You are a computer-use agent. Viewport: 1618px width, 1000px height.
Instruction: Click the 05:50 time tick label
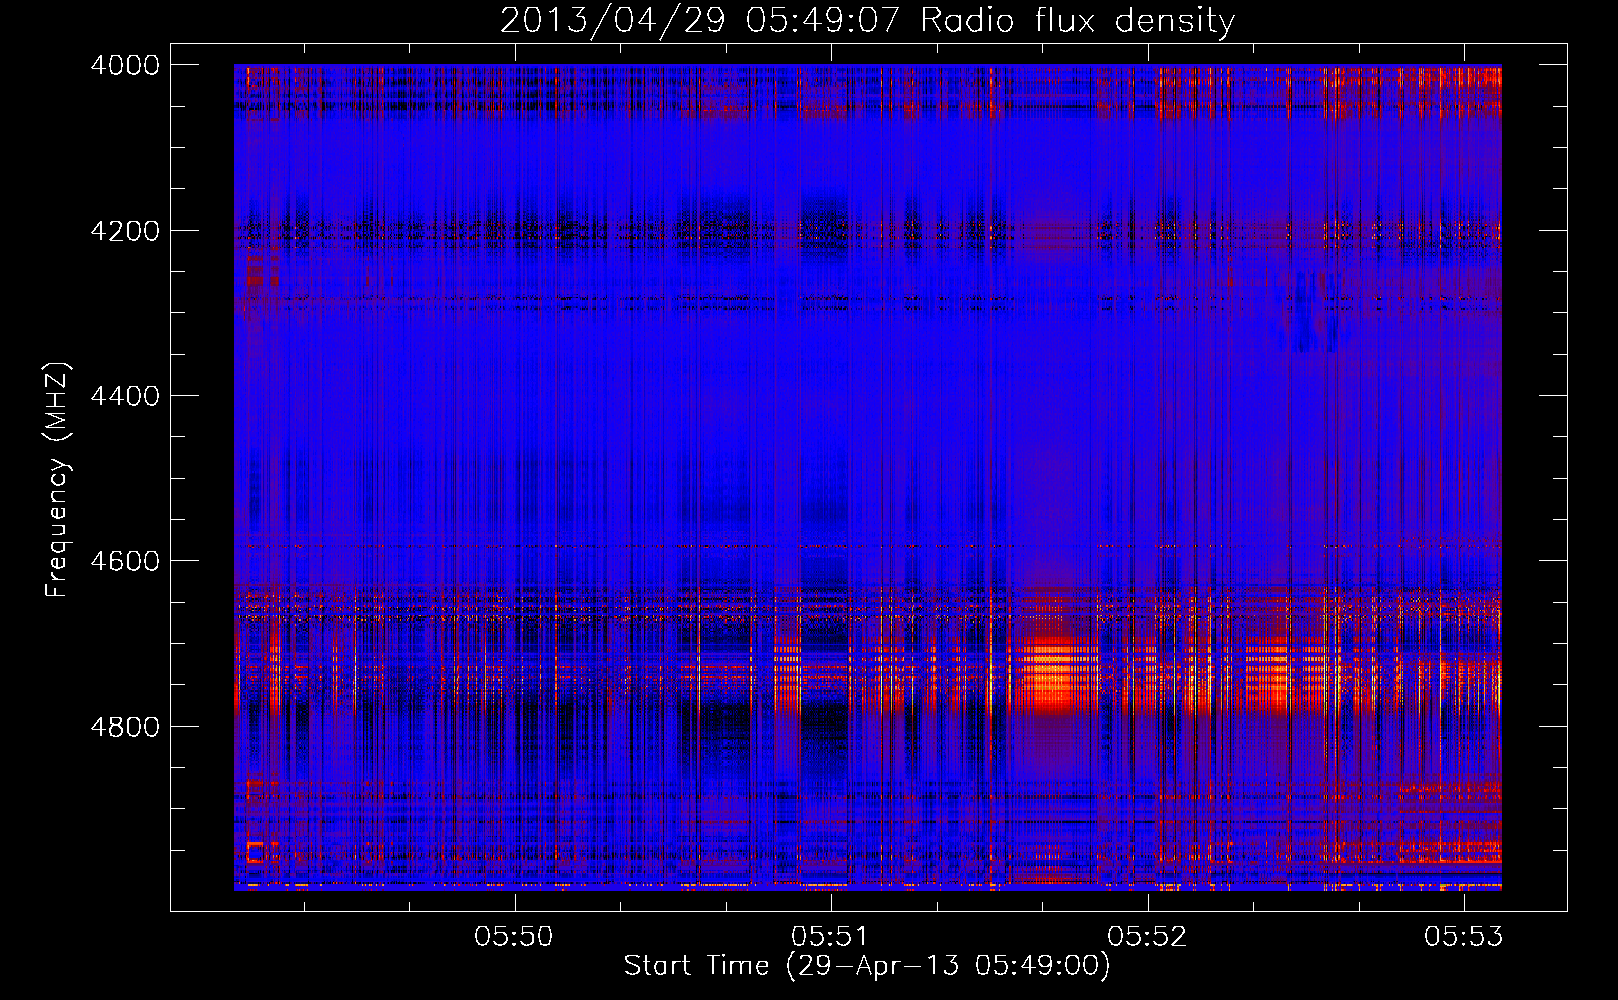coord(514,936)
